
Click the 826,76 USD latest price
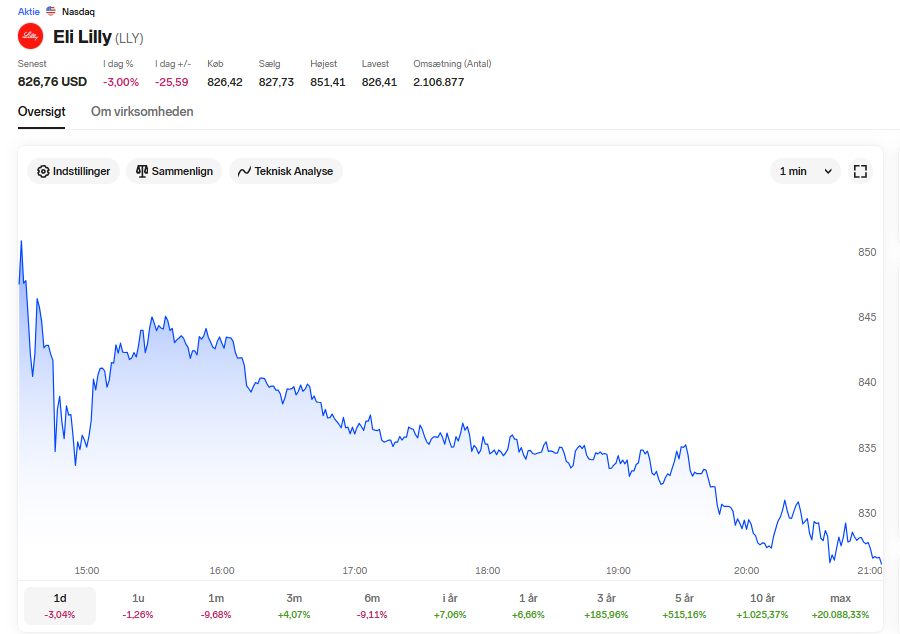[52, 81]
